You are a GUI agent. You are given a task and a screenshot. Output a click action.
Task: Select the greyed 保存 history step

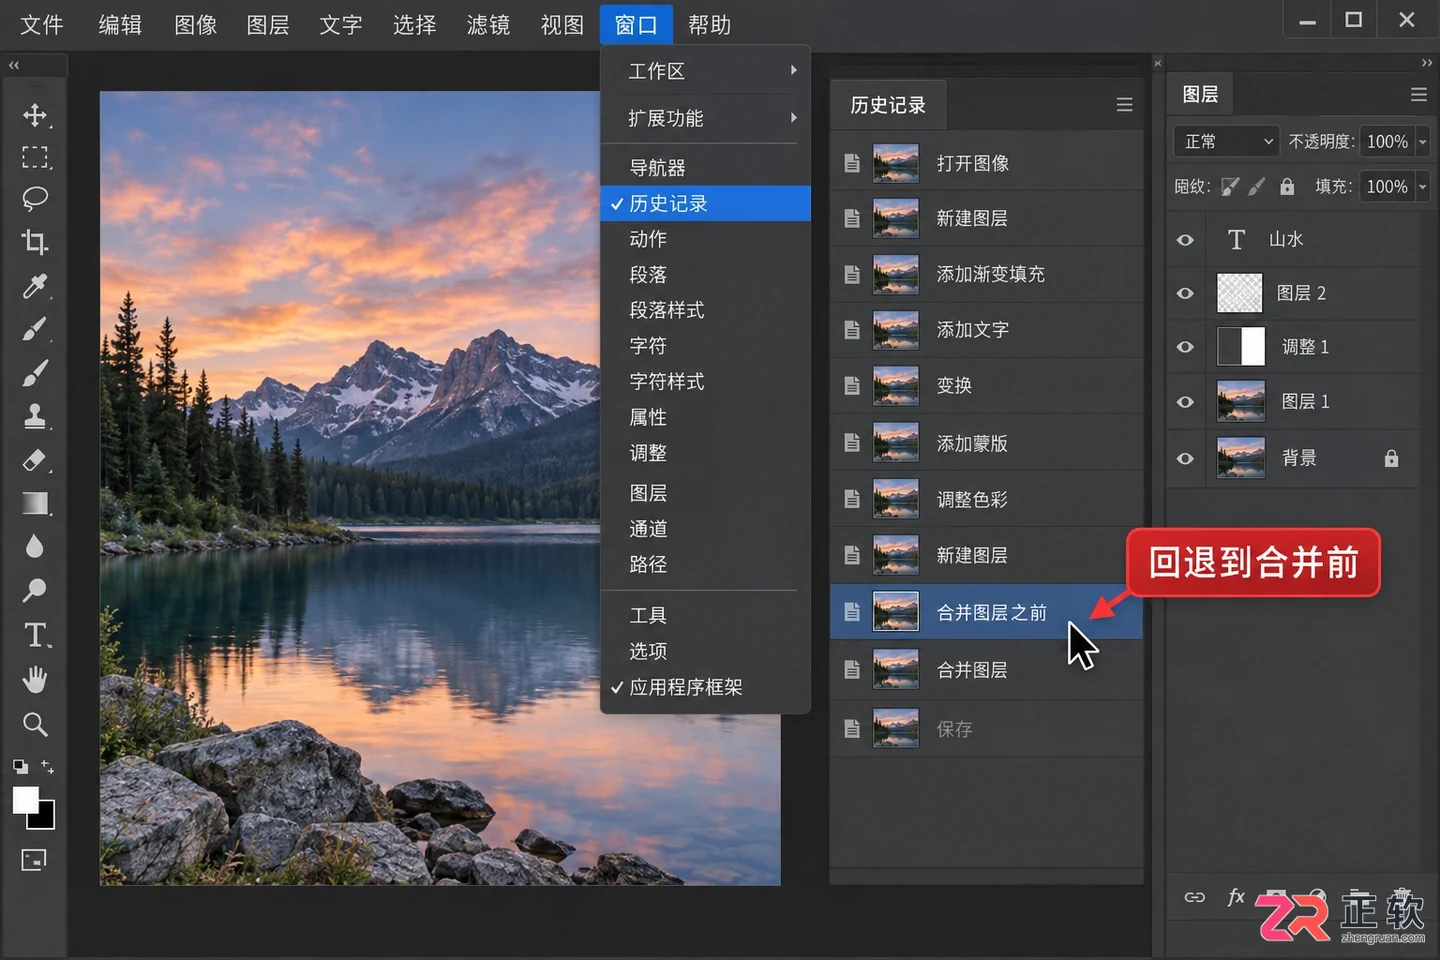click(987, 729)
